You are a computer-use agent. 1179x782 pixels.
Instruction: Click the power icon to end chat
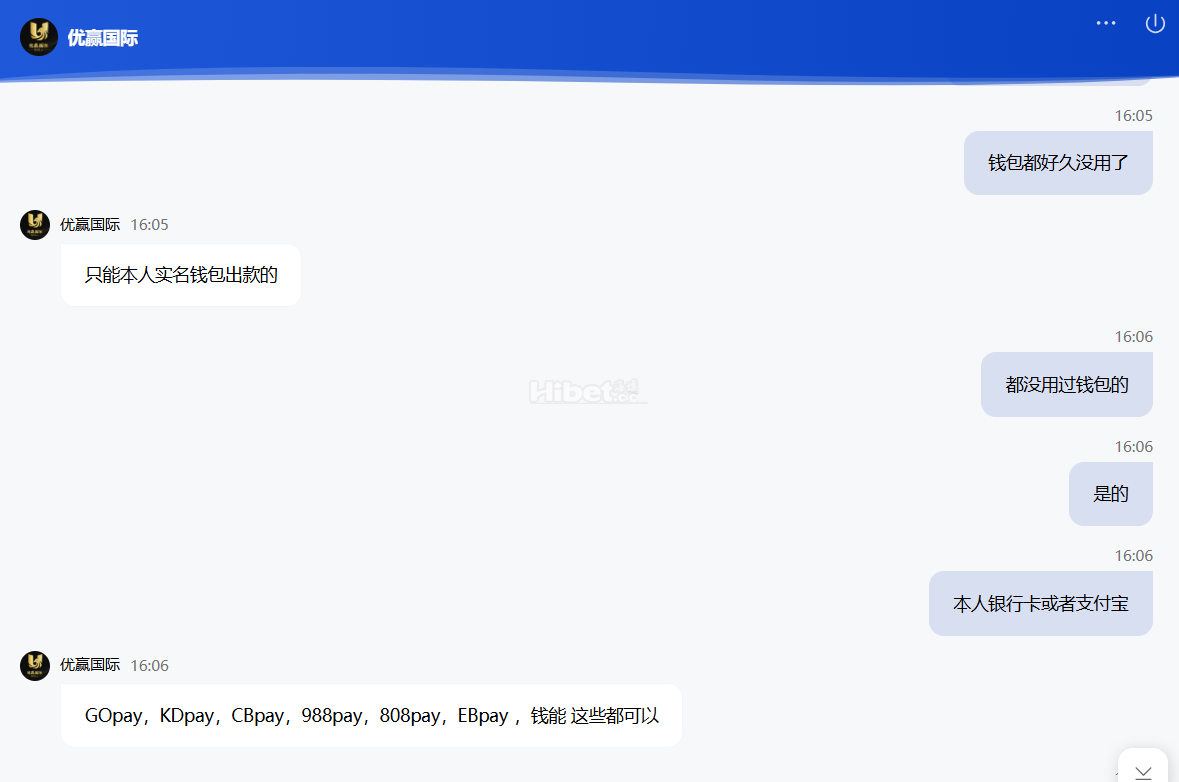click(x=1155, y=23)
